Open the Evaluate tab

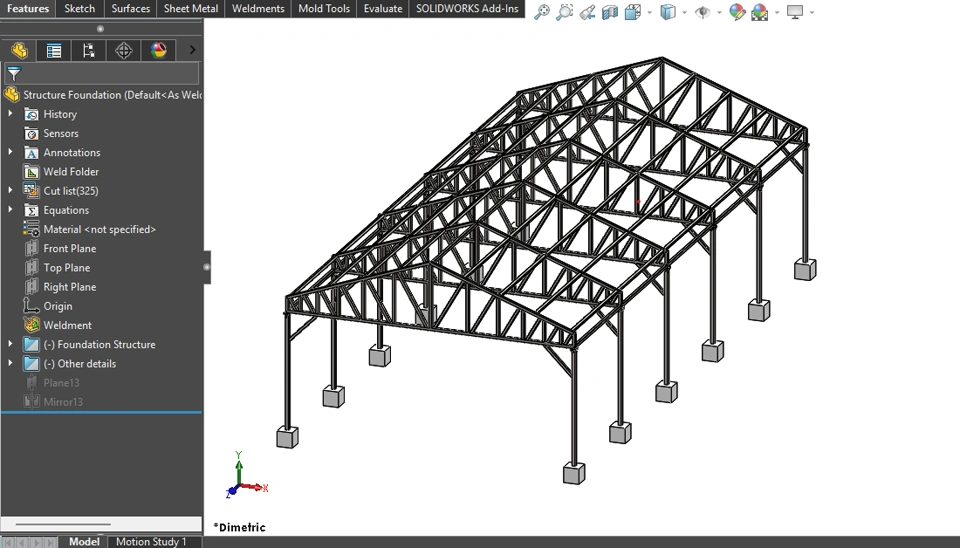pos(383,9)
